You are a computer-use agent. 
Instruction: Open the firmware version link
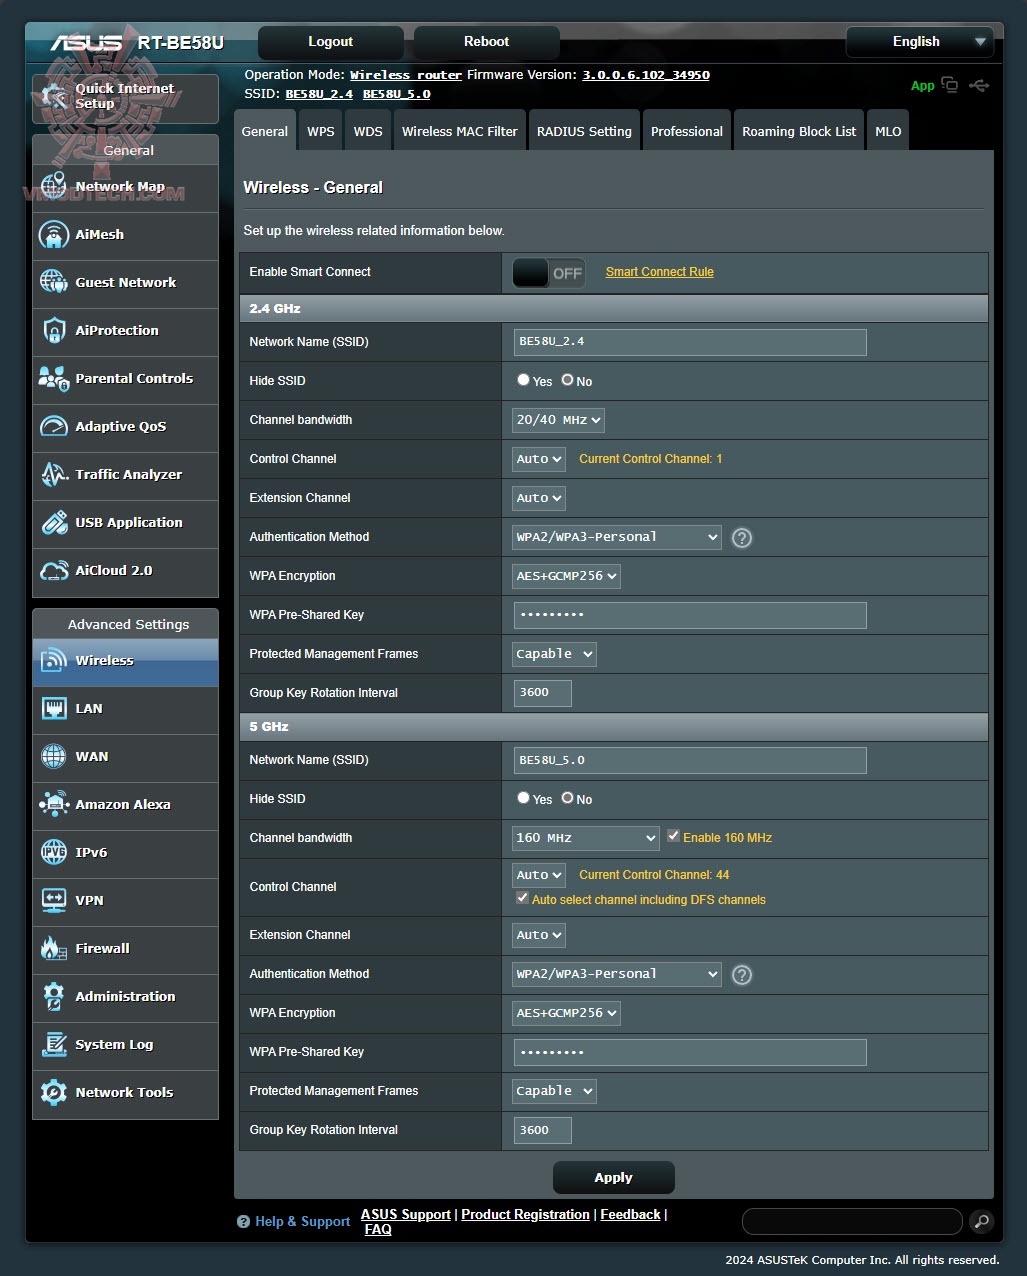[646, 75]
